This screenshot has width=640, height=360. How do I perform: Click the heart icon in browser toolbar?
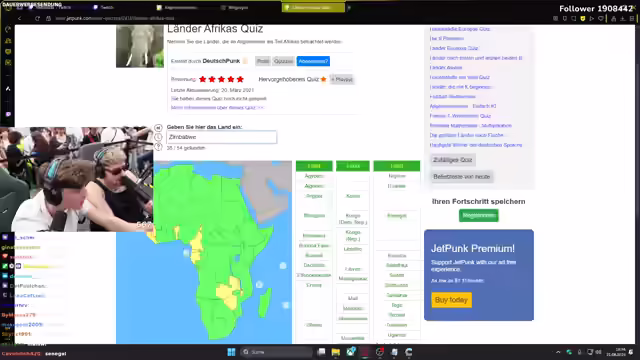point(601,19)
